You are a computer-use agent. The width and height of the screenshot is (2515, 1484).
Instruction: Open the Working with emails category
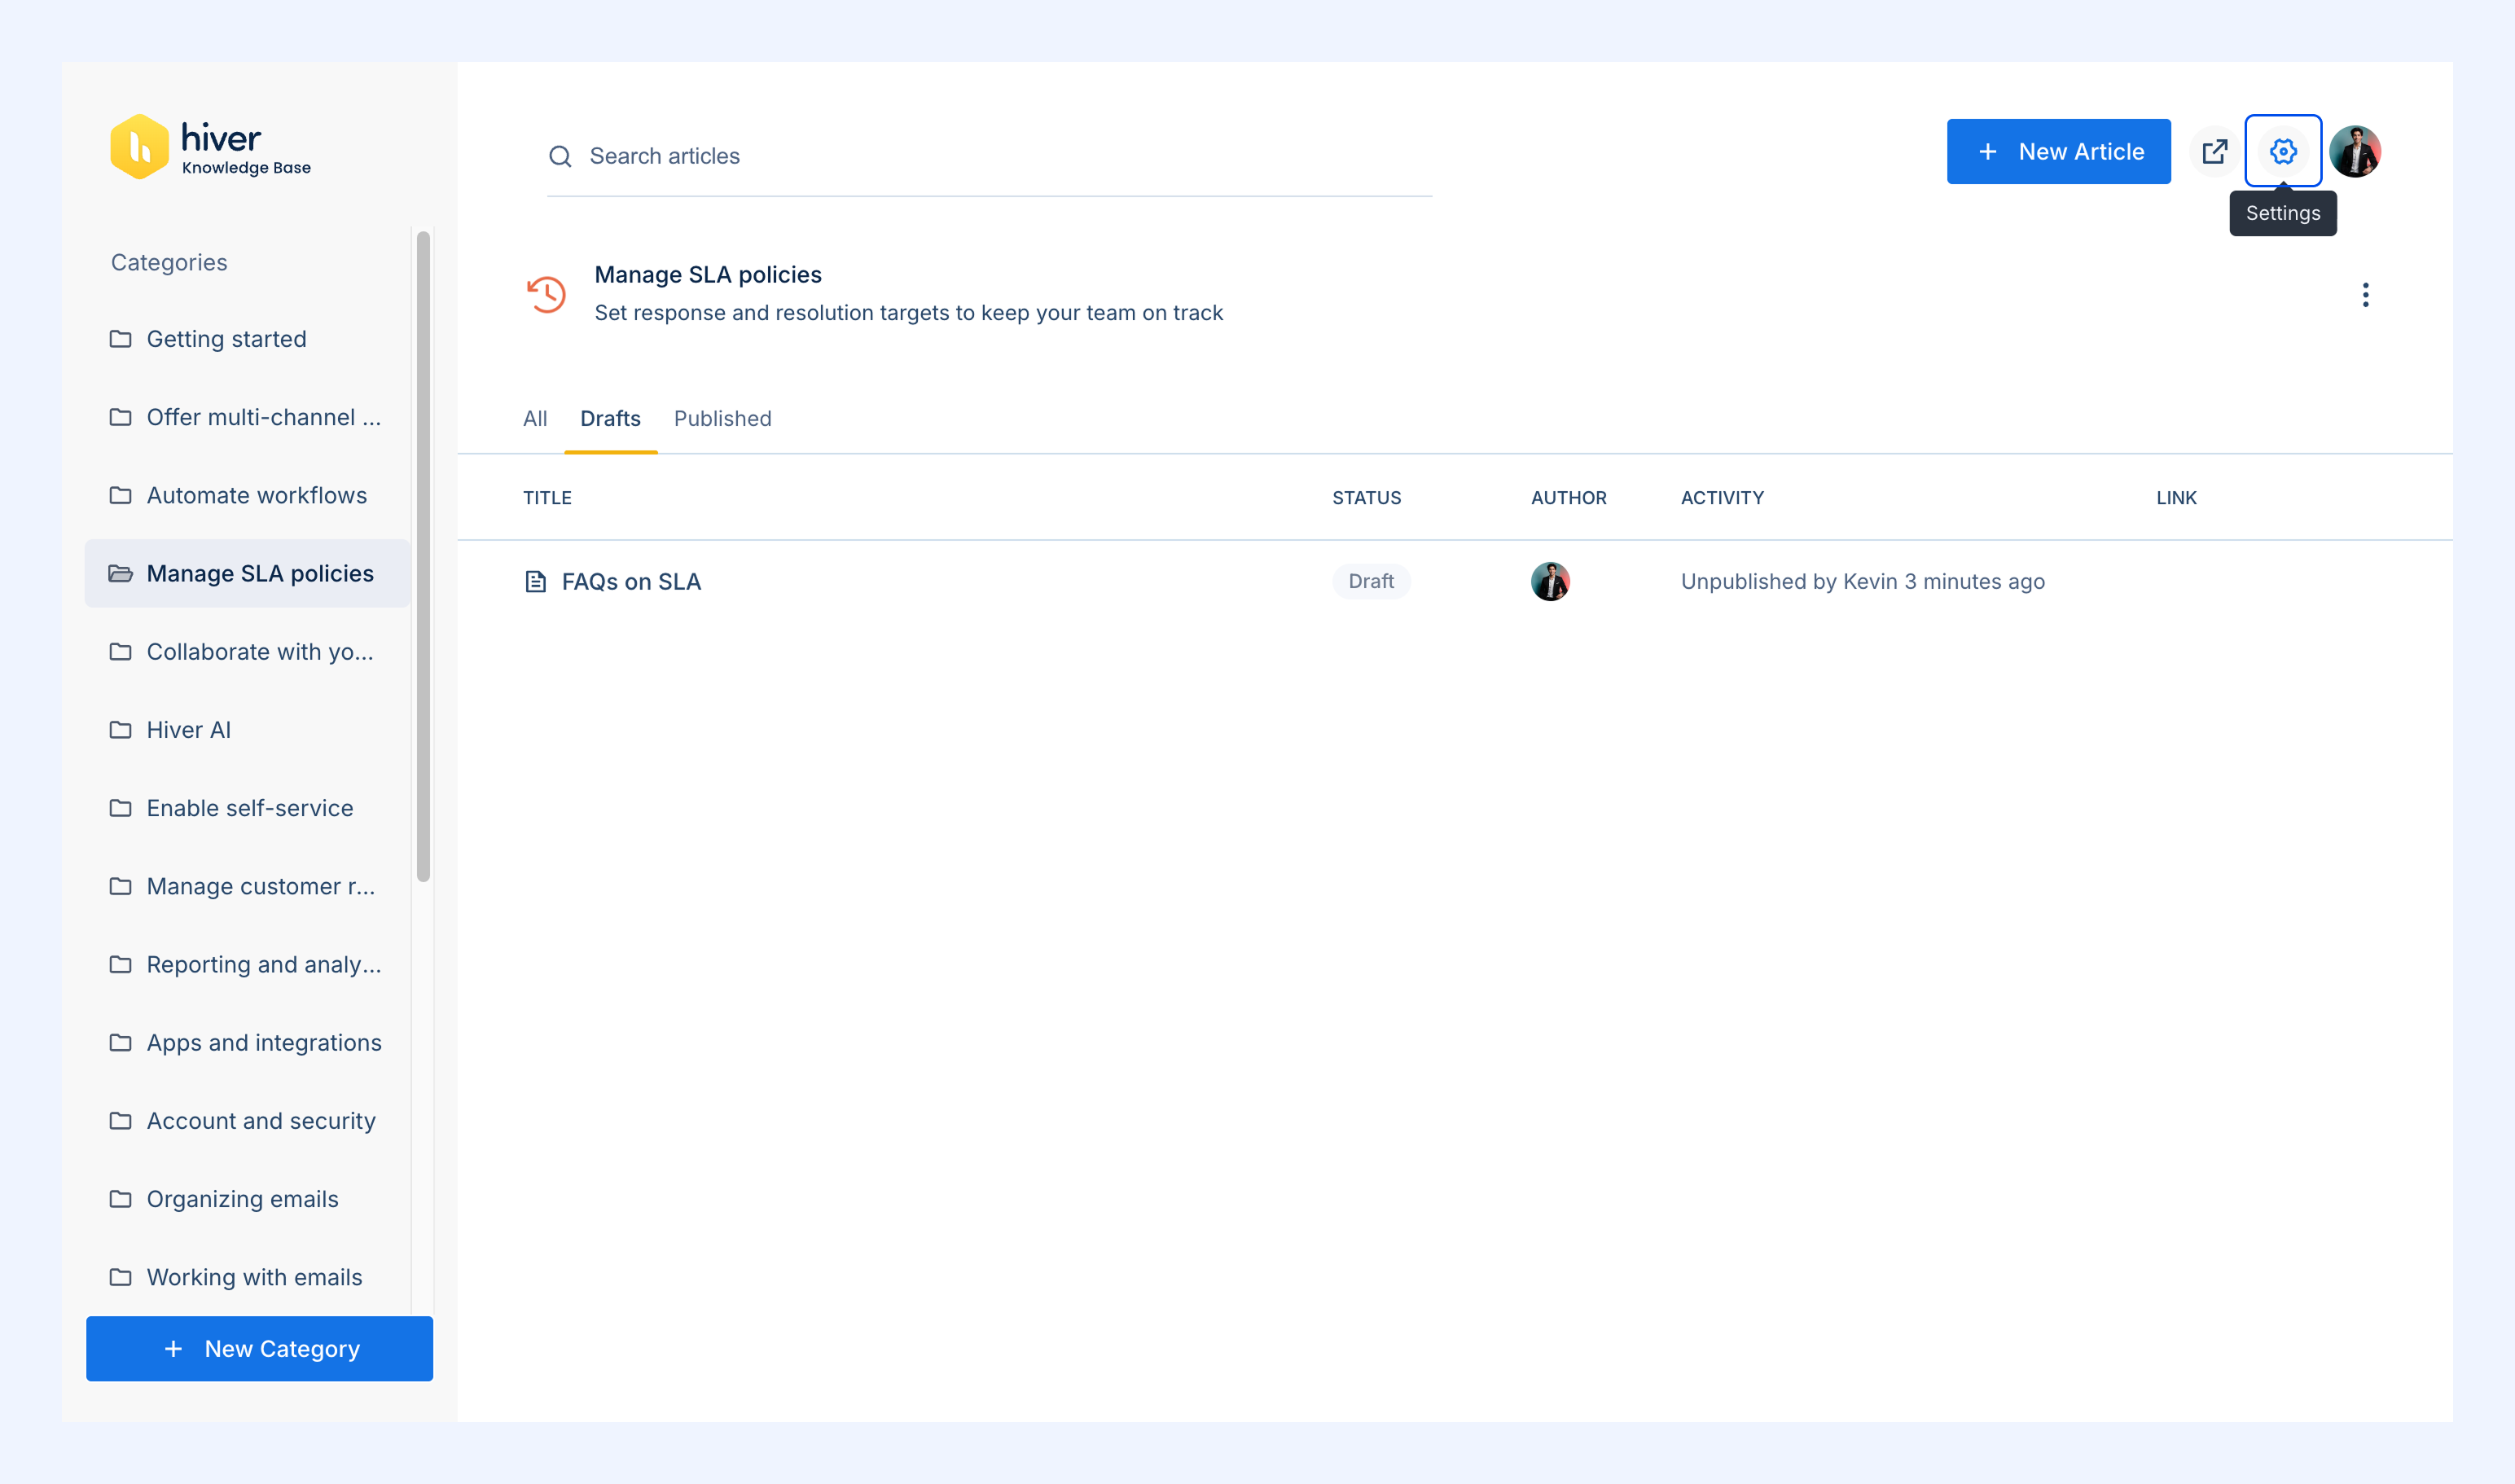pyautogui.click(x=247, y=1277)
